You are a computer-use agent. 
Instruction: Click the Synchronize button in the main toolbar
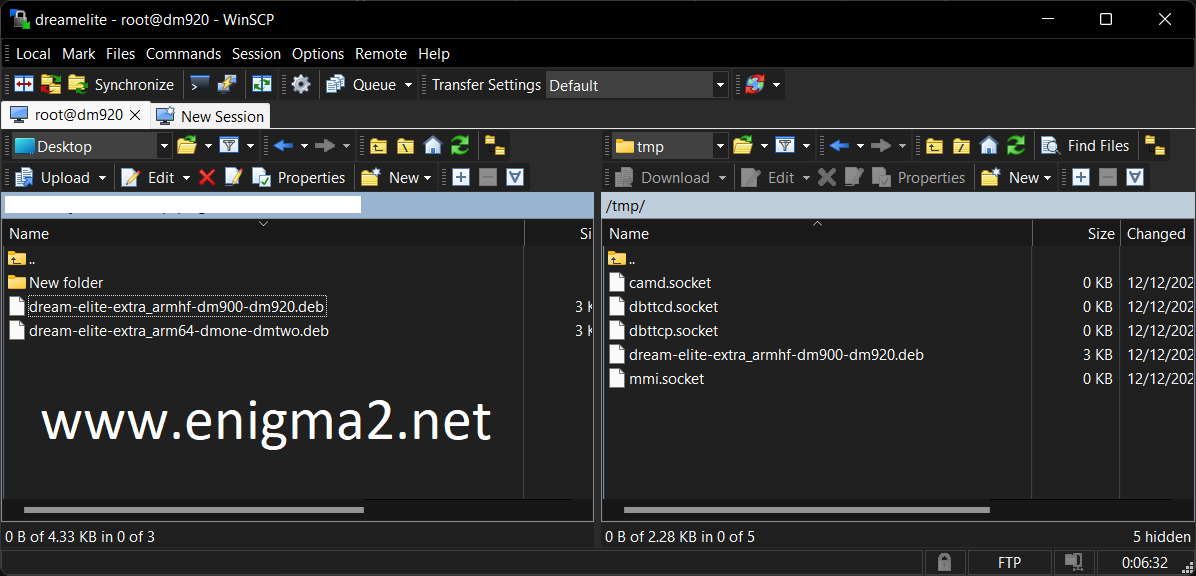tap(122, 85)
